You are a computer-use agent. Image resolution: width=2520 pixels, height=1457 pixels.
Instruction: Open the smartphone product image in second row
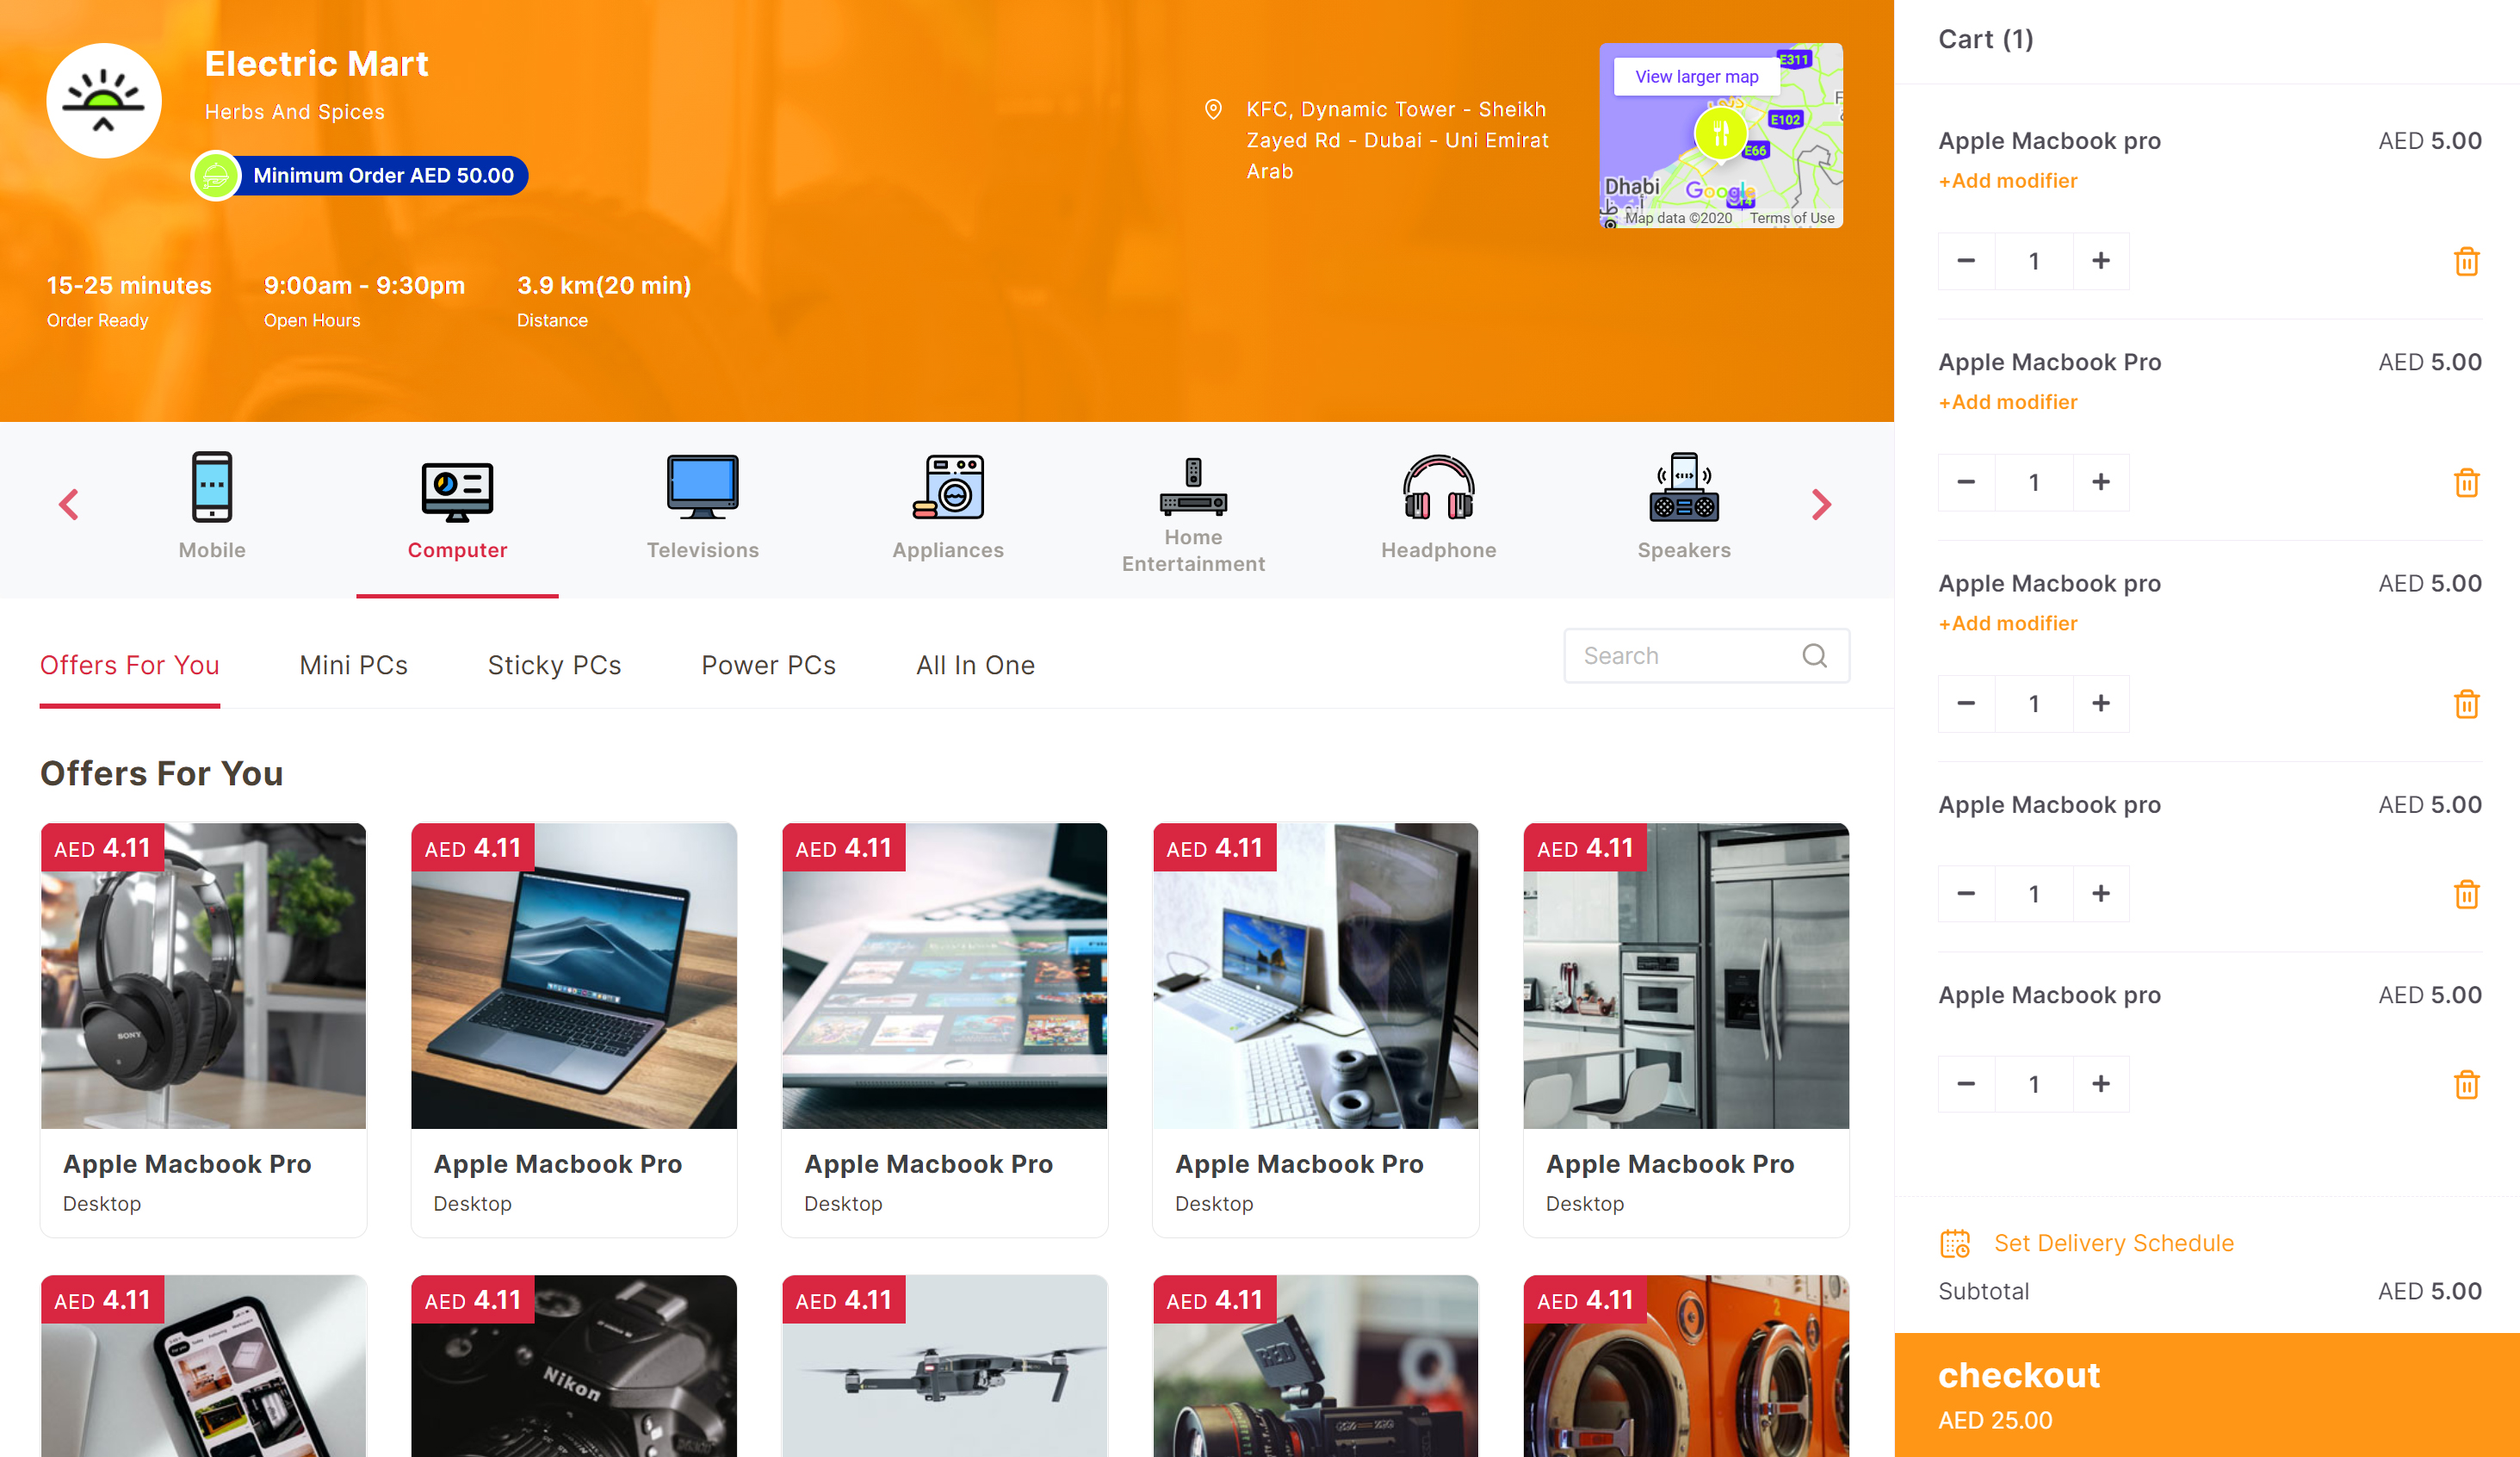click(203, 1366)
